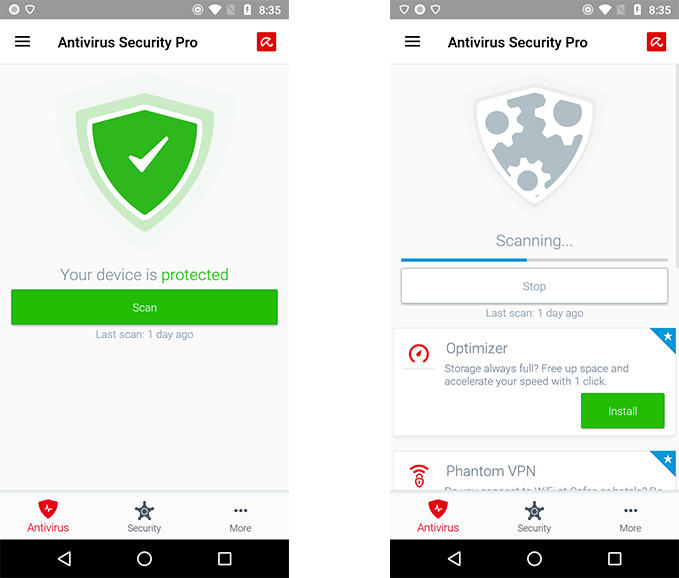Open More tab on scanning screen

[x=630, y=517]
